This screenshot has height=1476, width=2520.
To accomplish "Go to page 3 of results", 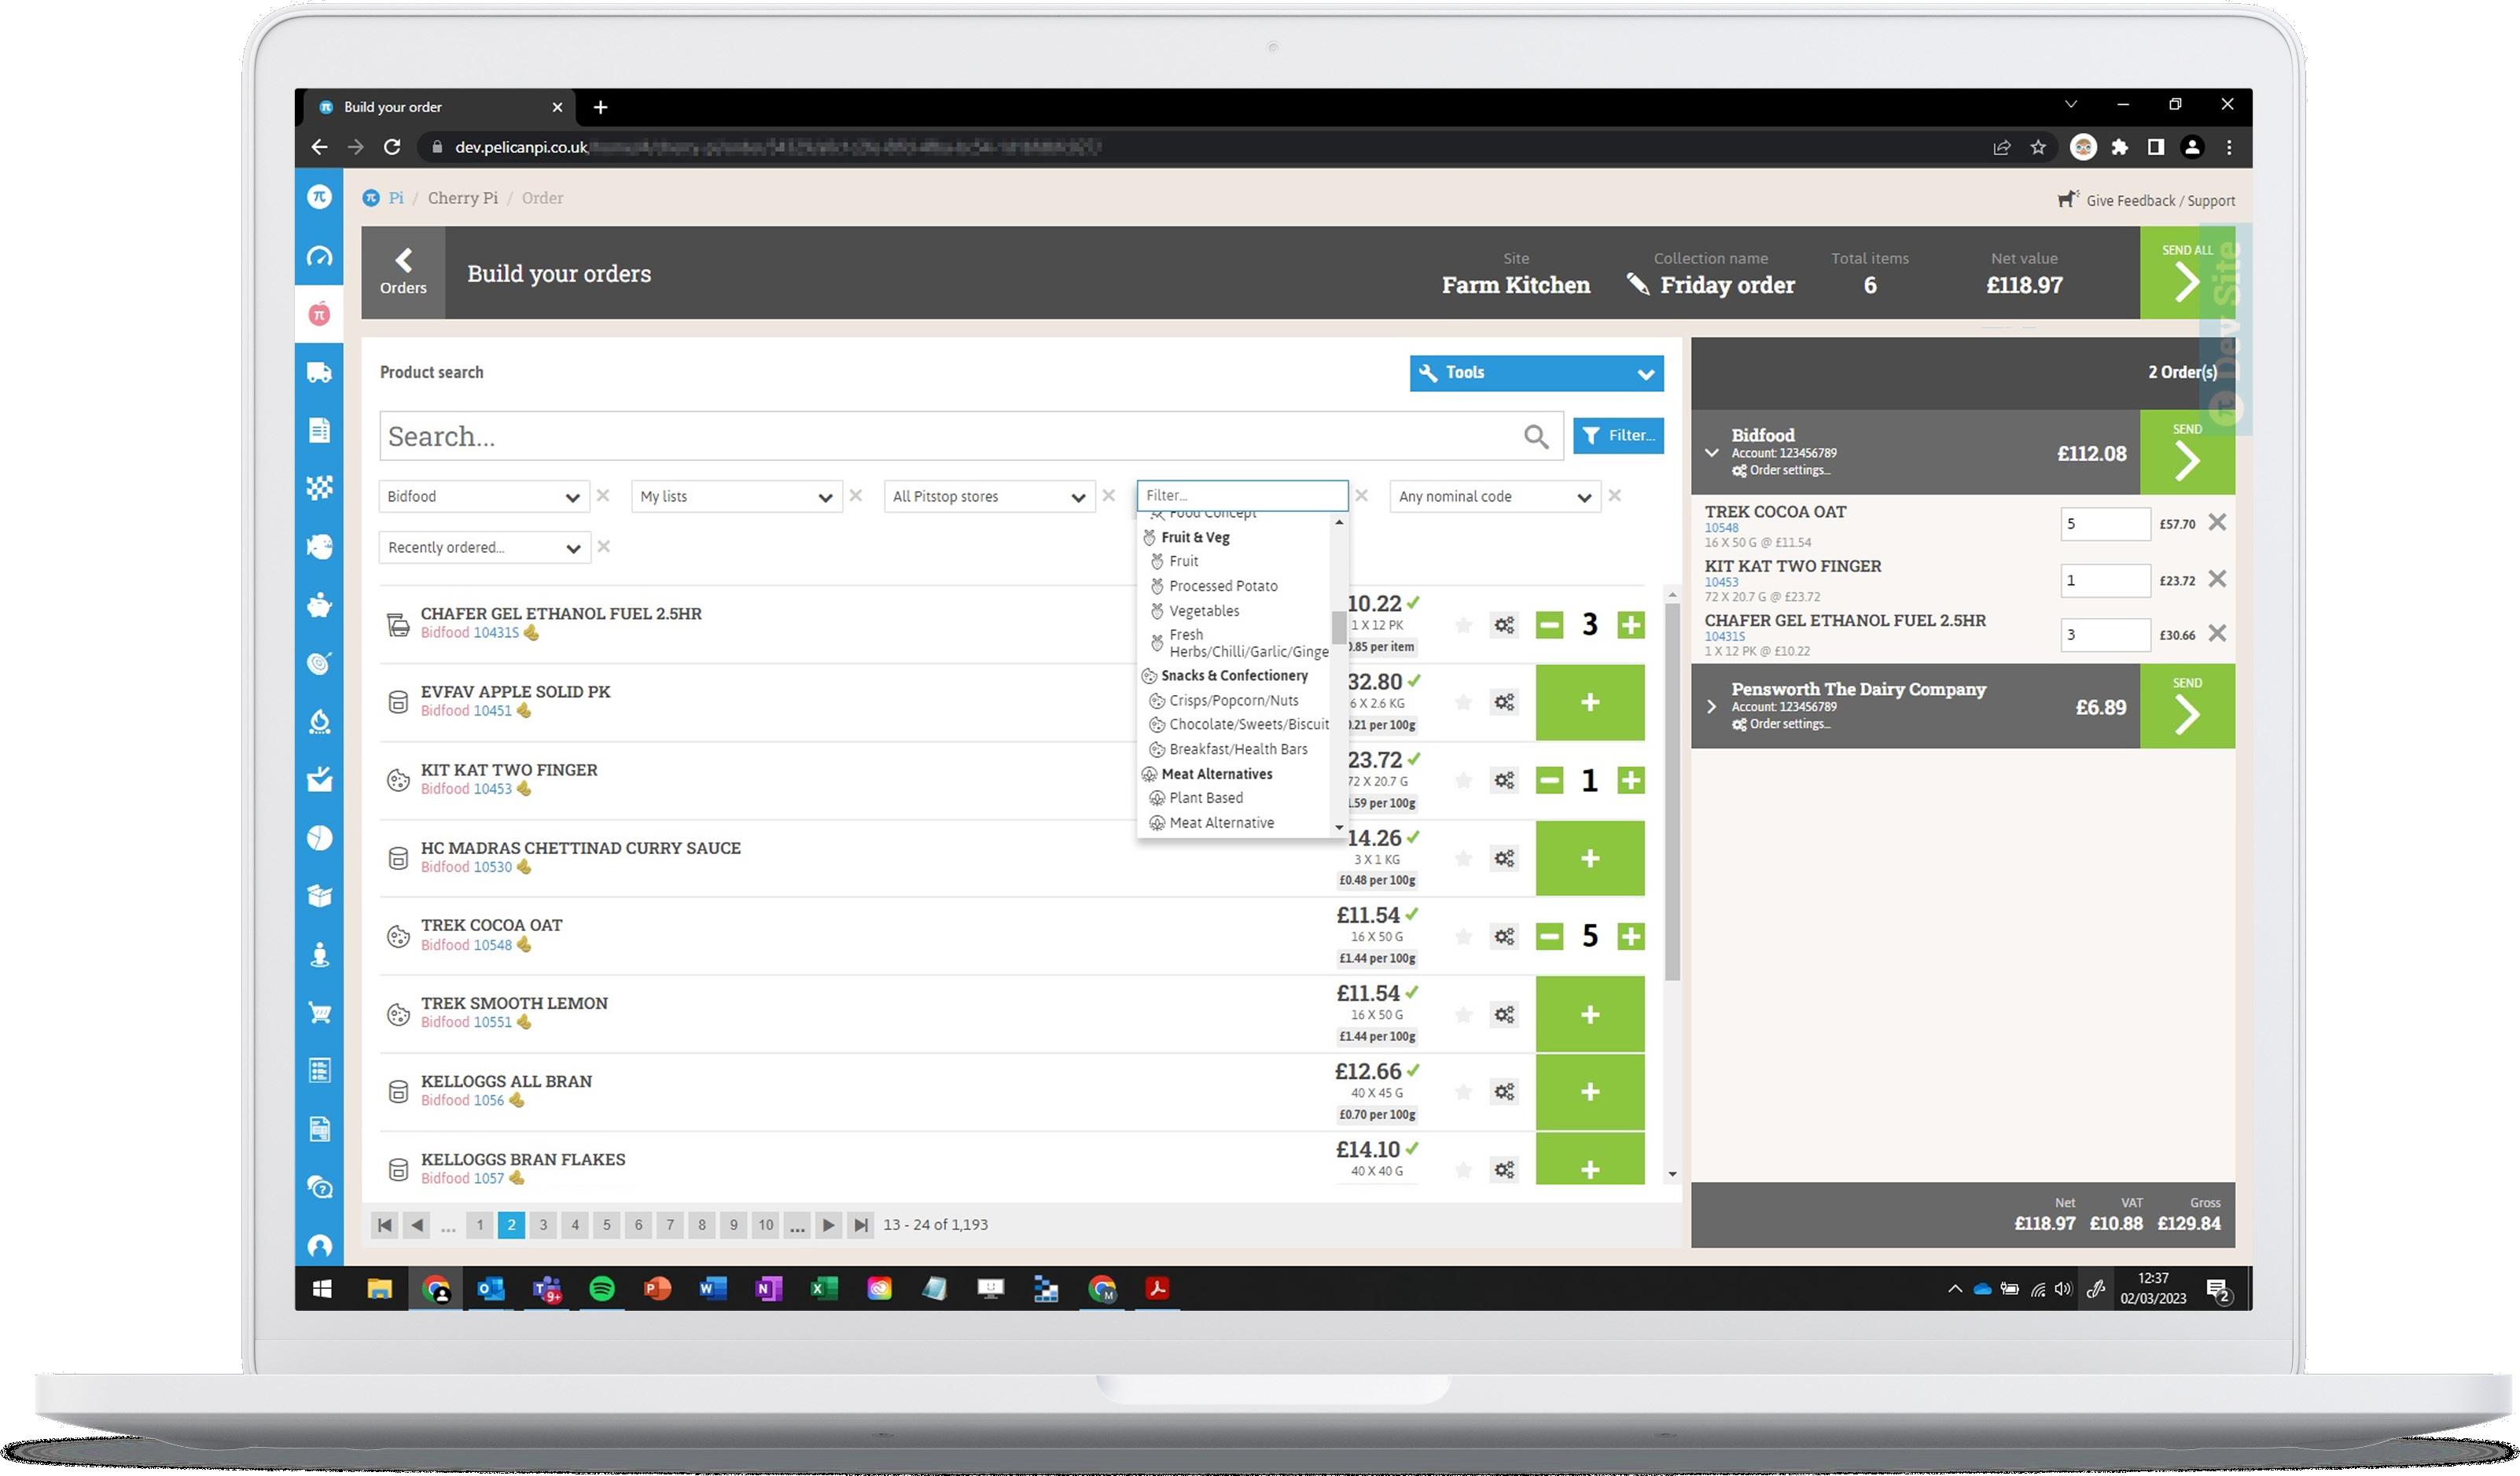I will 543,1224.
